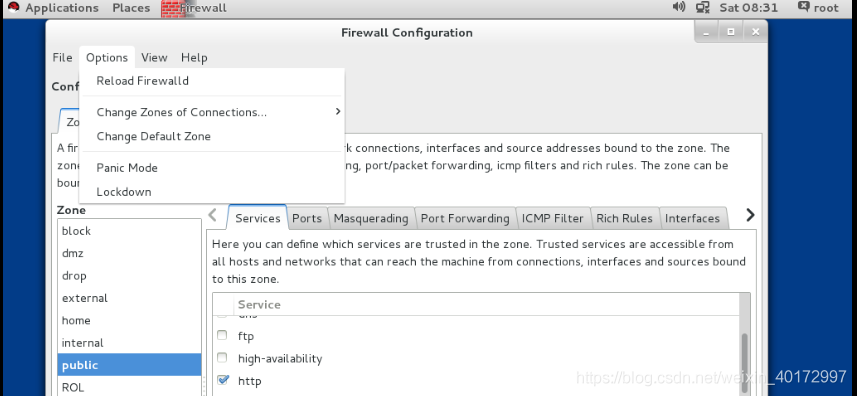
Task: Open the View menu
Action: tap(154, 57)
